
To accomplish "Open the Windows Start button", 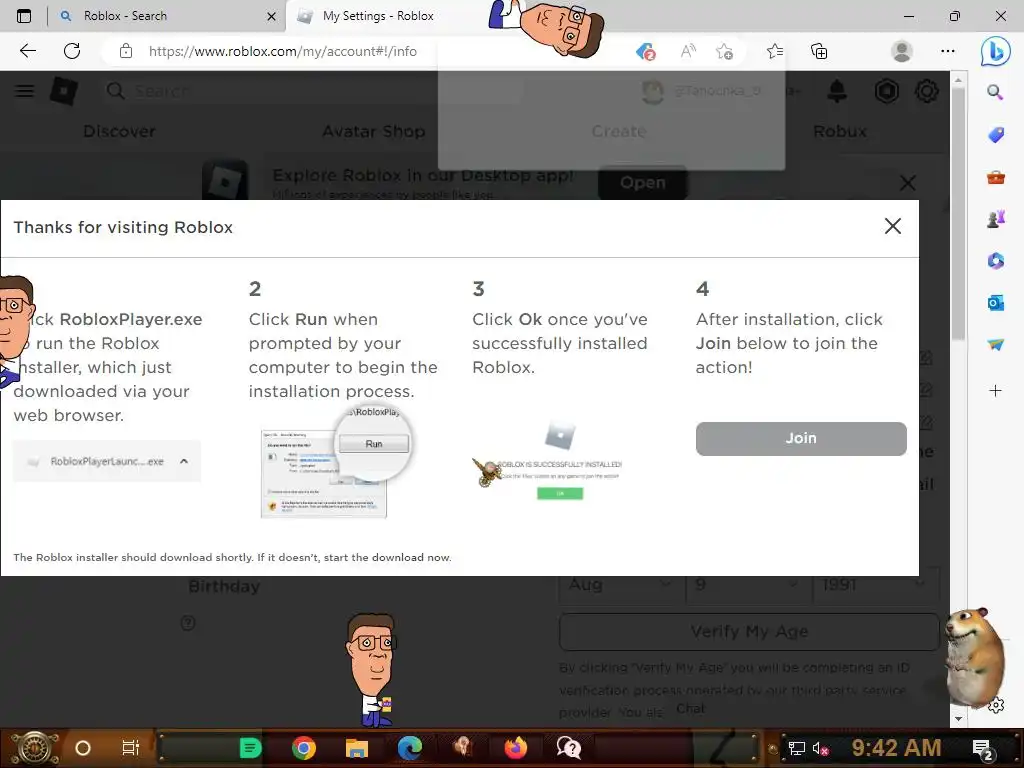I will coord(34,748).
